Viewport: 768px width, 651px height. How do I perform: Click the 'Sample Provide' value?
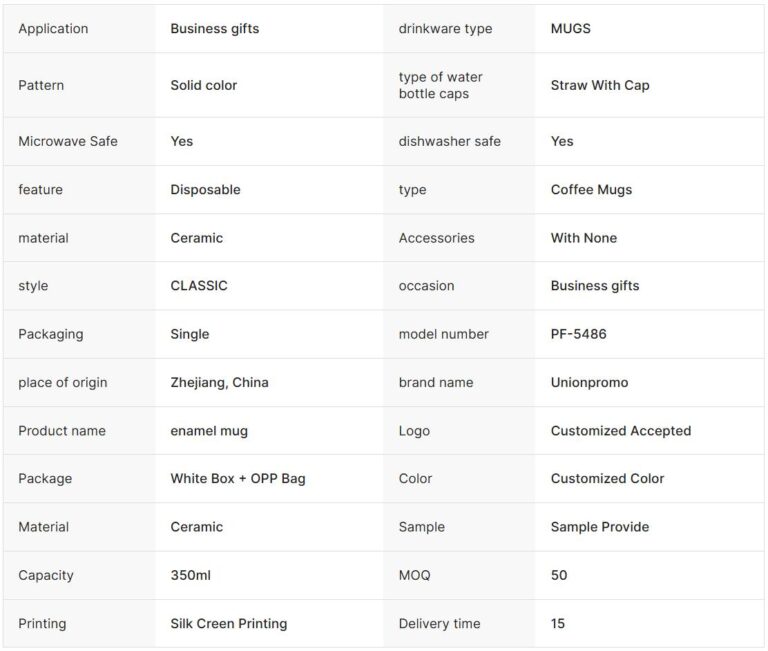click(x=599, y=527)
